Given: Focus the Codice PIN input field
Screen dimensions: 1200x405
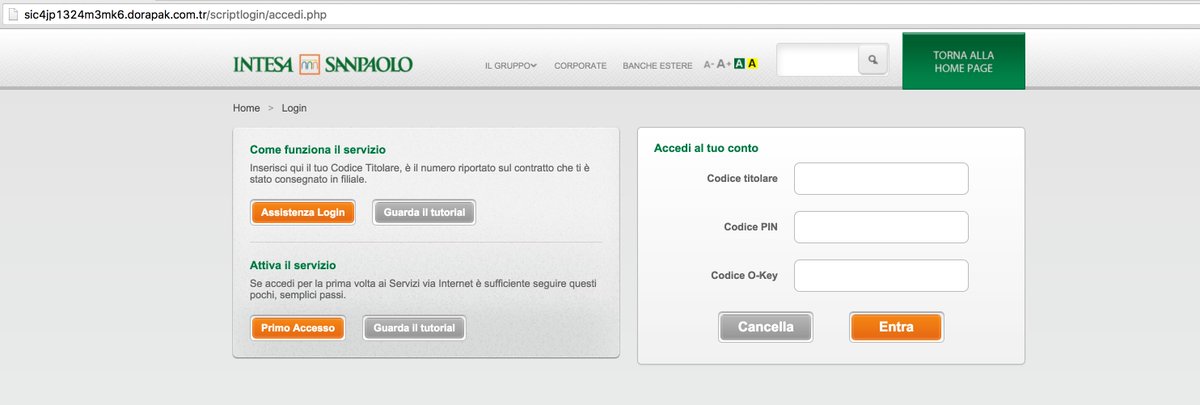Looking at the screenshot, I should click(881, 227).
